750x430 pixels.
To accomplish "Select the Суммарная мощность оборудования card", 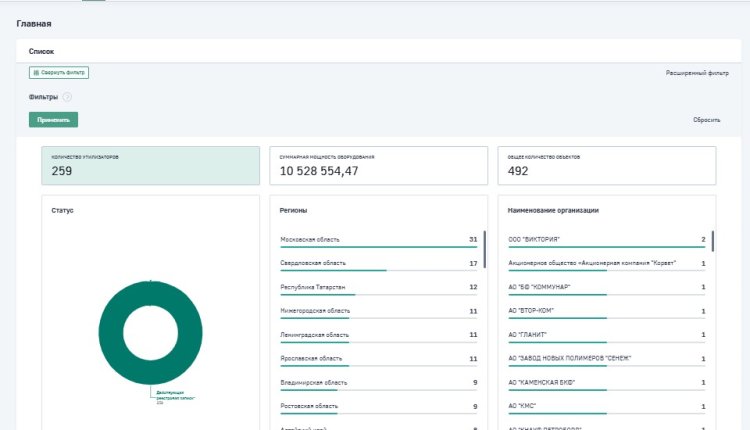I will coord(379,165).
